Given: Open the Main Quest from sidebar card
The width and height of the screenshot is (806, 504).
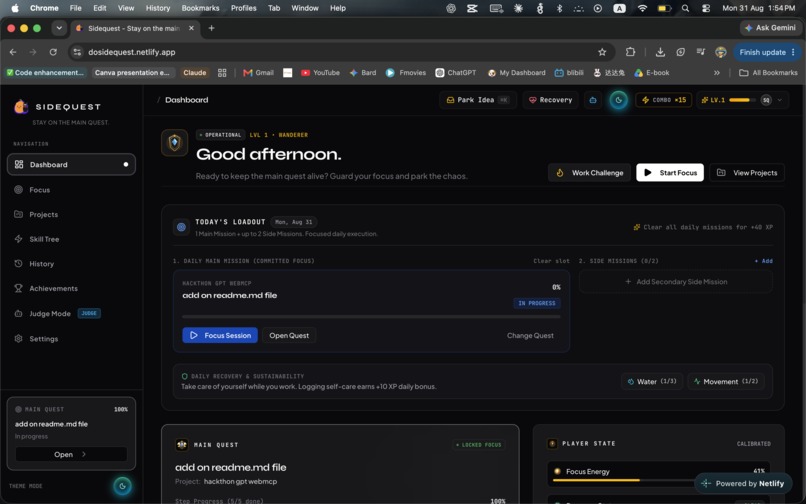Looking at the screenshot, I should 71,454.
